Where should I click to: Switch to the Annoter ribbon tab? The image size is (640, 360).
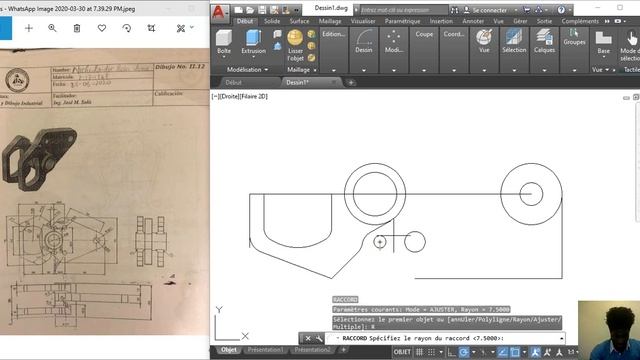[x=473, y=21]
